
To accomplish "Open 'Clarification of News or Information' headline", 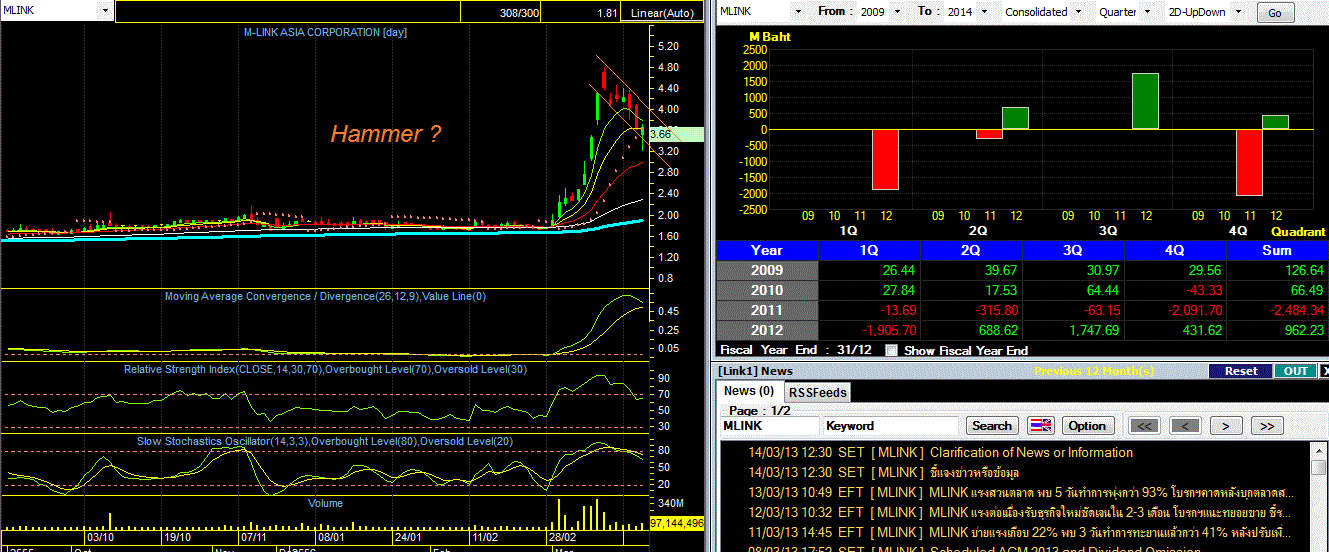I will (1031, 452).
